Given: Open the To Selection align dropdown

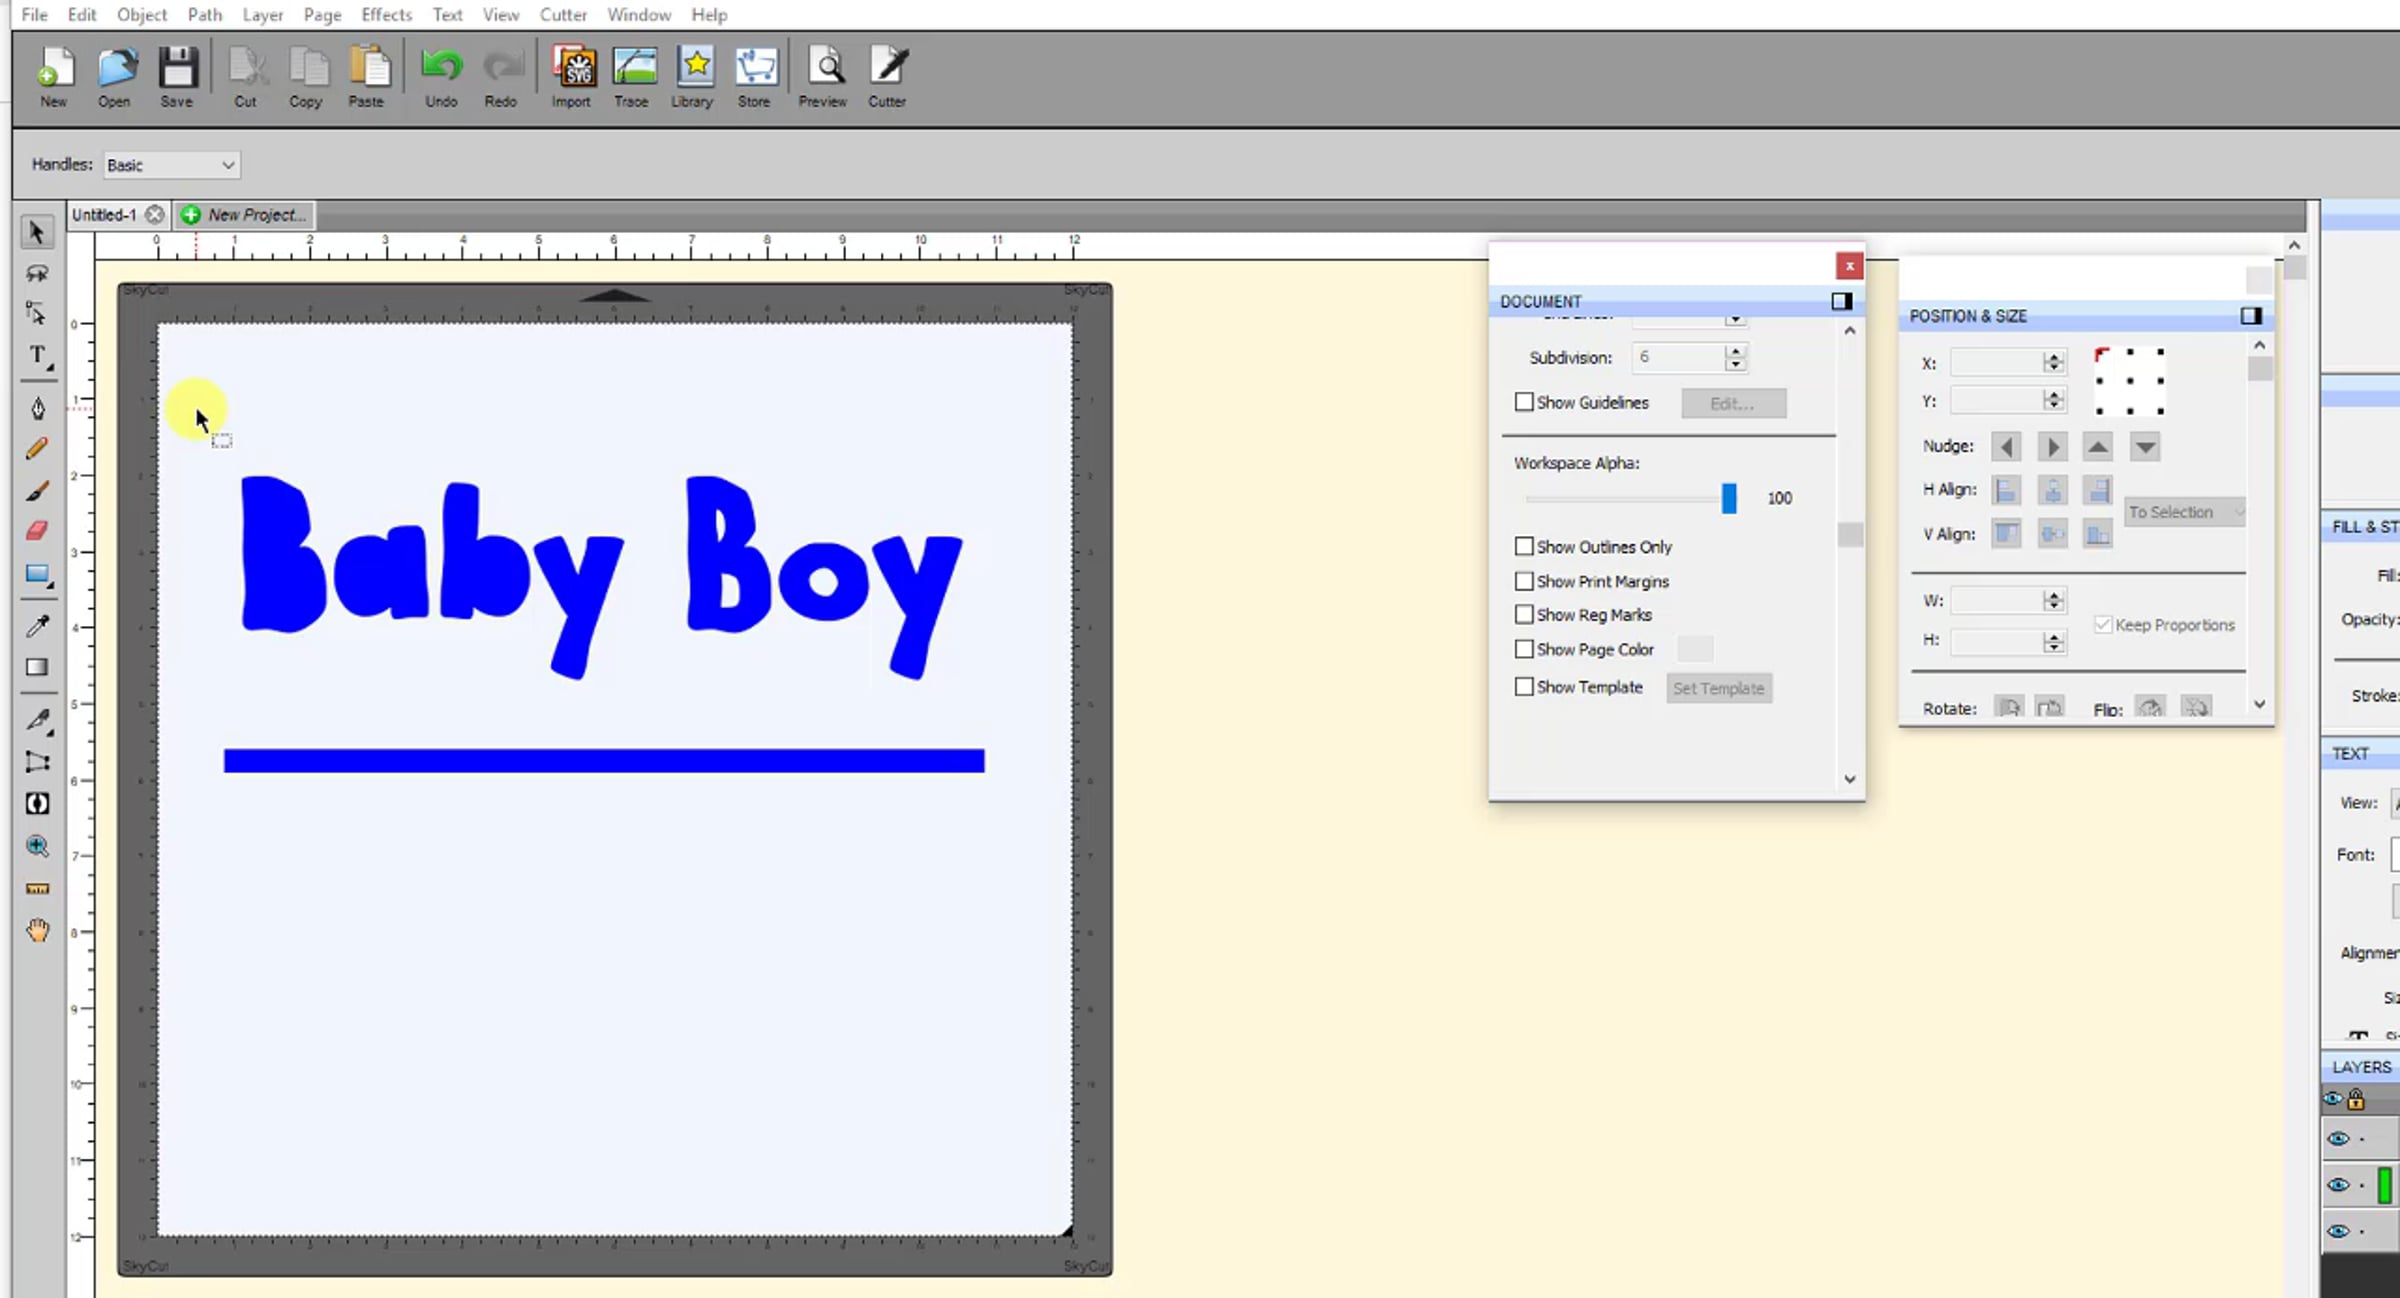Looking at the screenshot, I should point(2184,512).
